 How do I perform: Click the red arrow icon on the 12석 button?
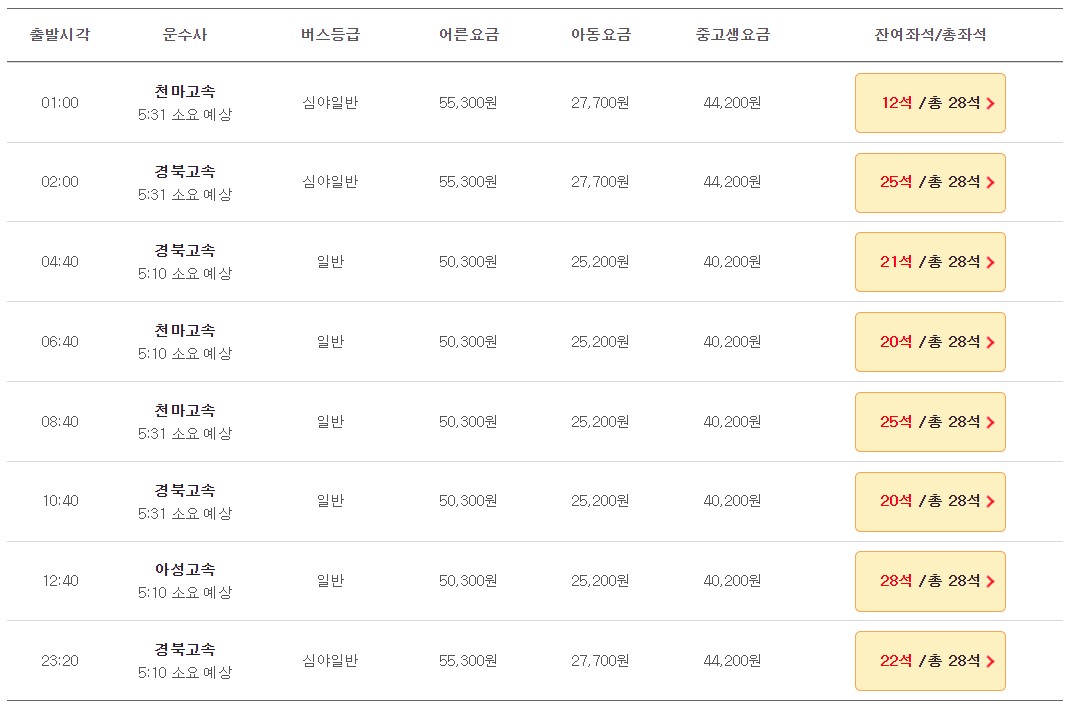pyautogui.click(x=990, y=103)
